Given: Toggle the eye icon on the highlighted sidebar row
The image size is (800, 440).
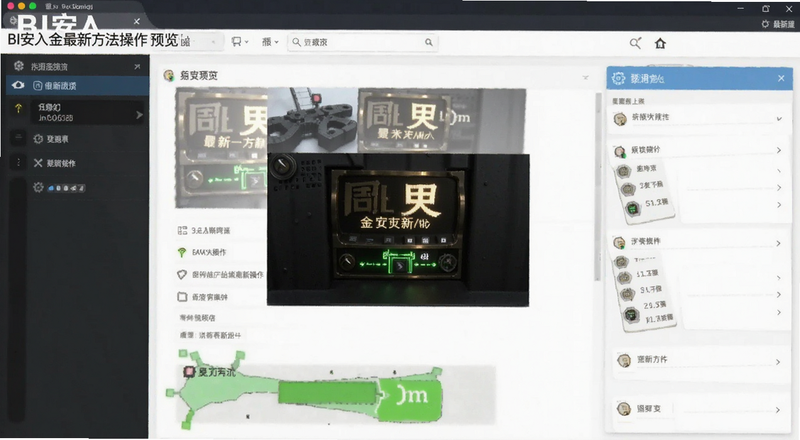Looking at the screenshot, I should click(x=18, y=85).
